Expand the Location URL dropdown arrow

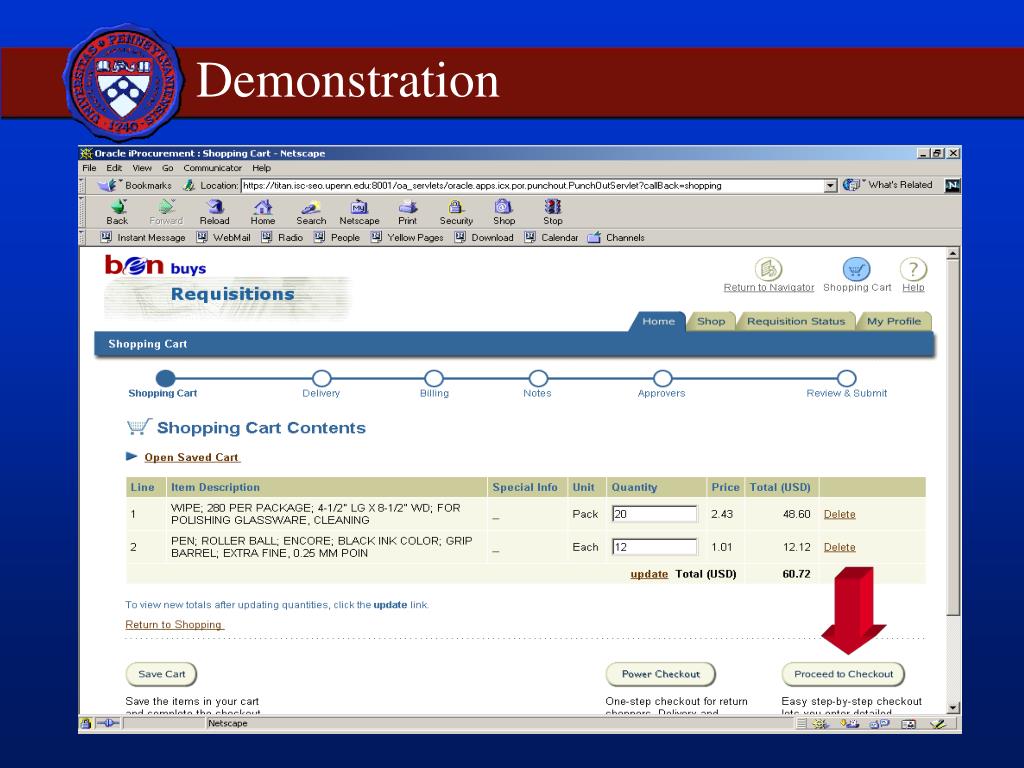[x=830, y=185]
